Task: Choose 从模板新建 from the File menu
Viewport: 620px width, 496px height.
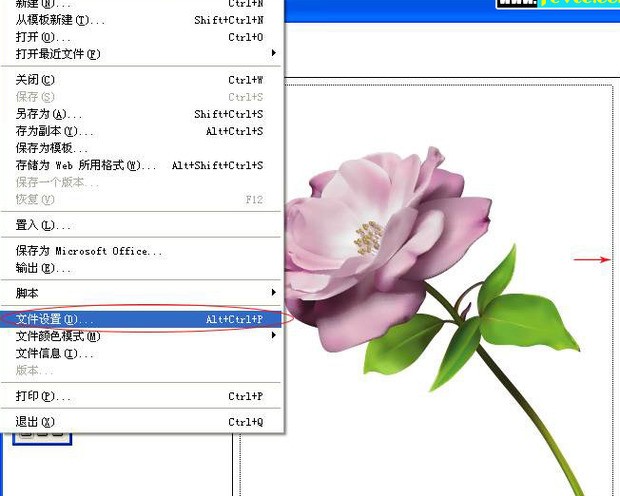Action: click(60, 20)
